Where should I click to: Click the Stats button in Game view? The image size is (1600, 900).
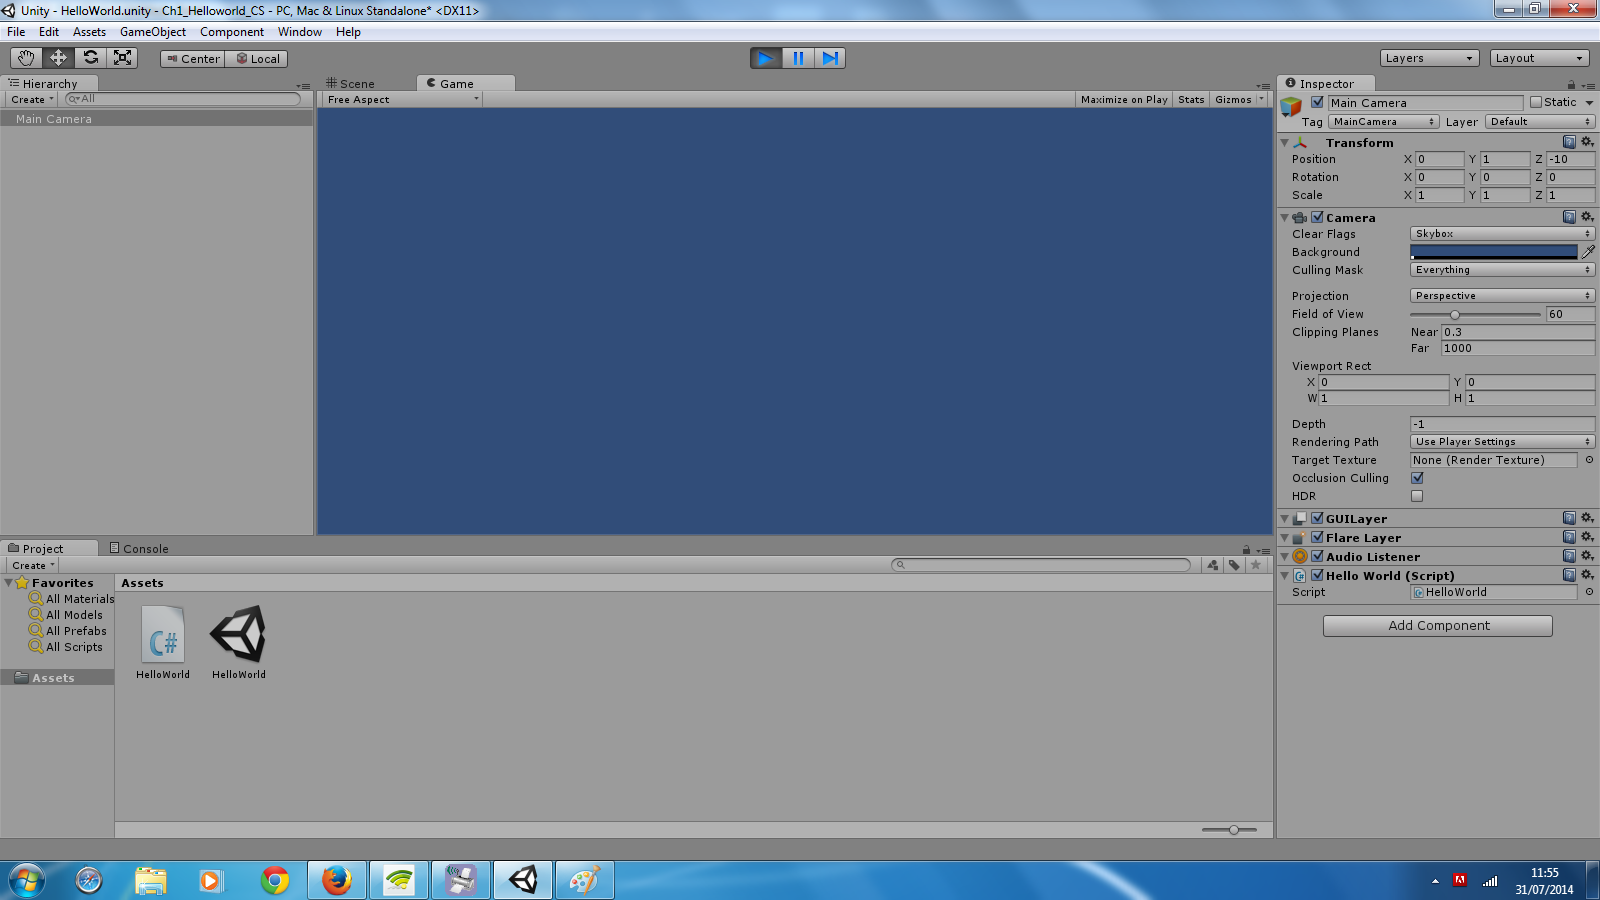pyautogui.click(x=1191, y=99)
